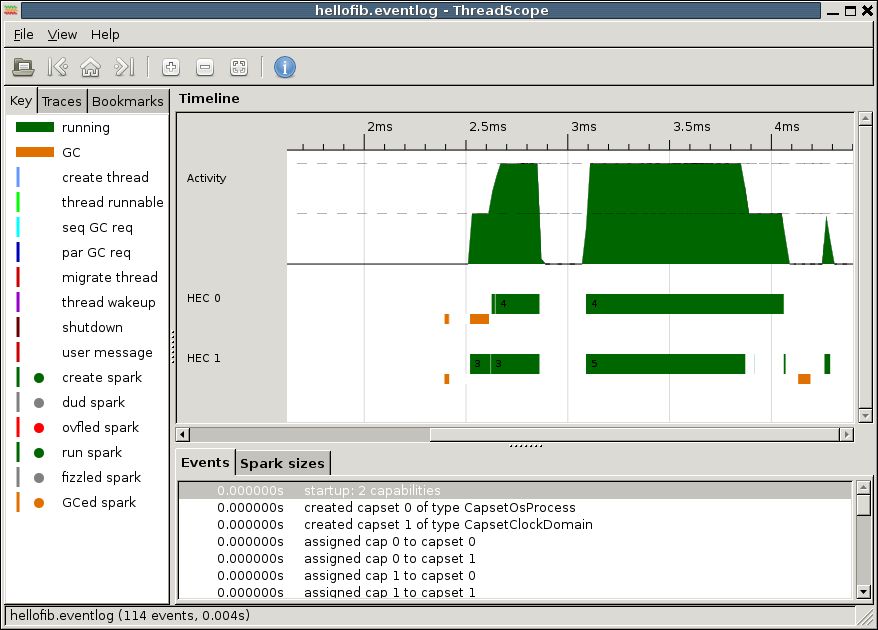This screenshot has width=878, height=630.
Task: Jump to the end of the timeline
Action: coord(124,67)
